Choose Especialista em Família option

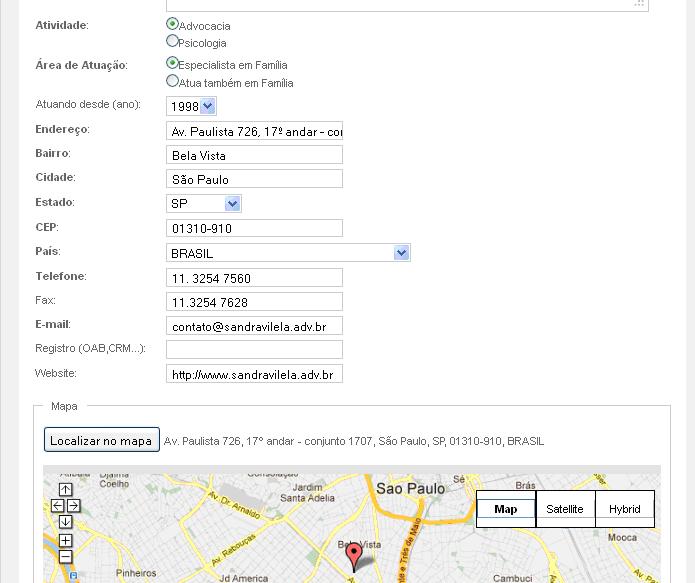(173, 63)
